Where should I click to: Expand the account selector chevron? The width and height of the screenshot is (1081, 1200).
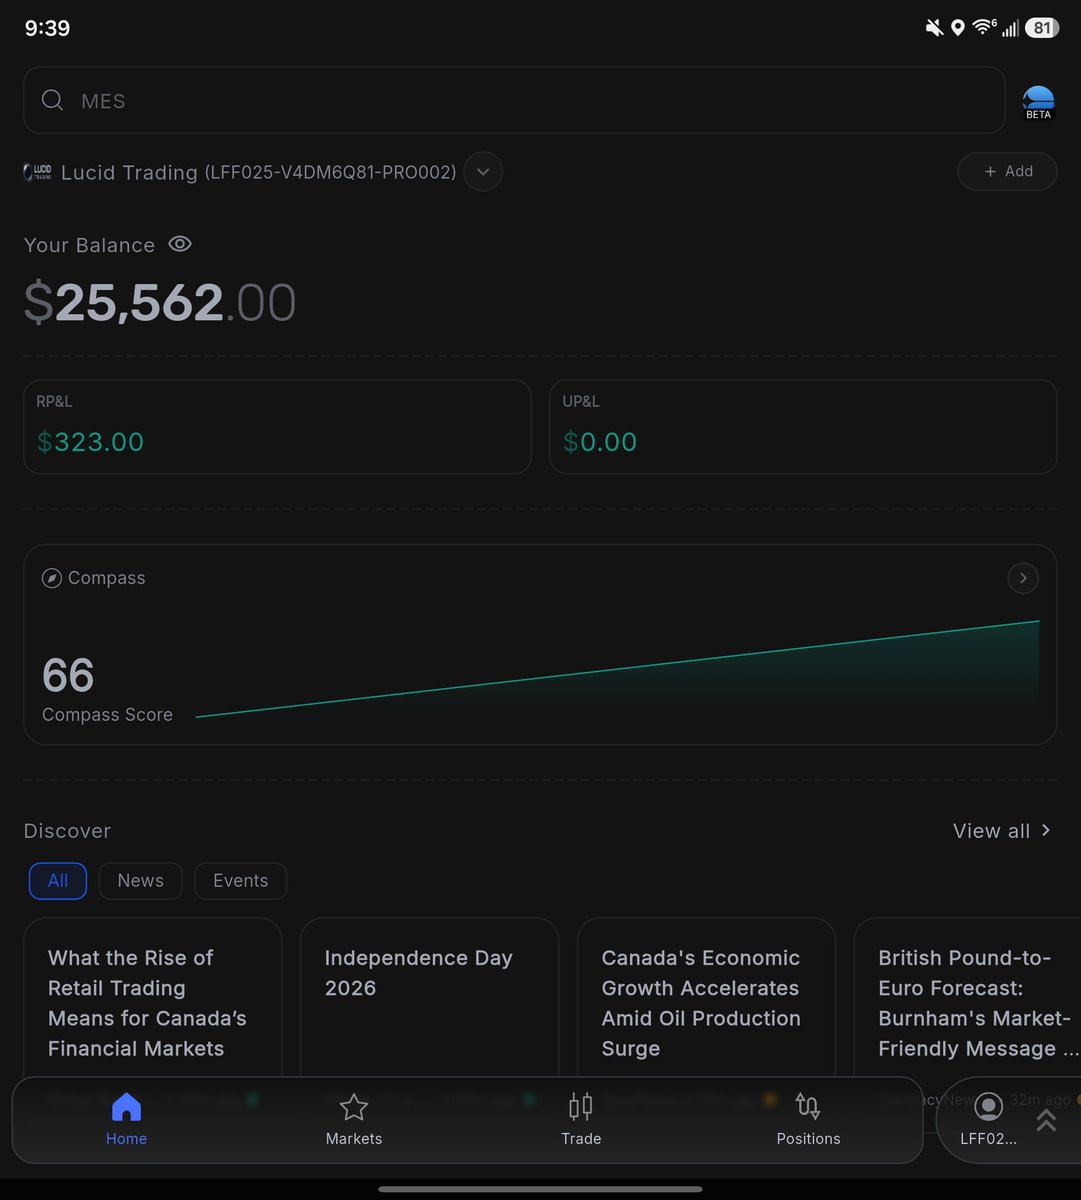pos(483,172)
